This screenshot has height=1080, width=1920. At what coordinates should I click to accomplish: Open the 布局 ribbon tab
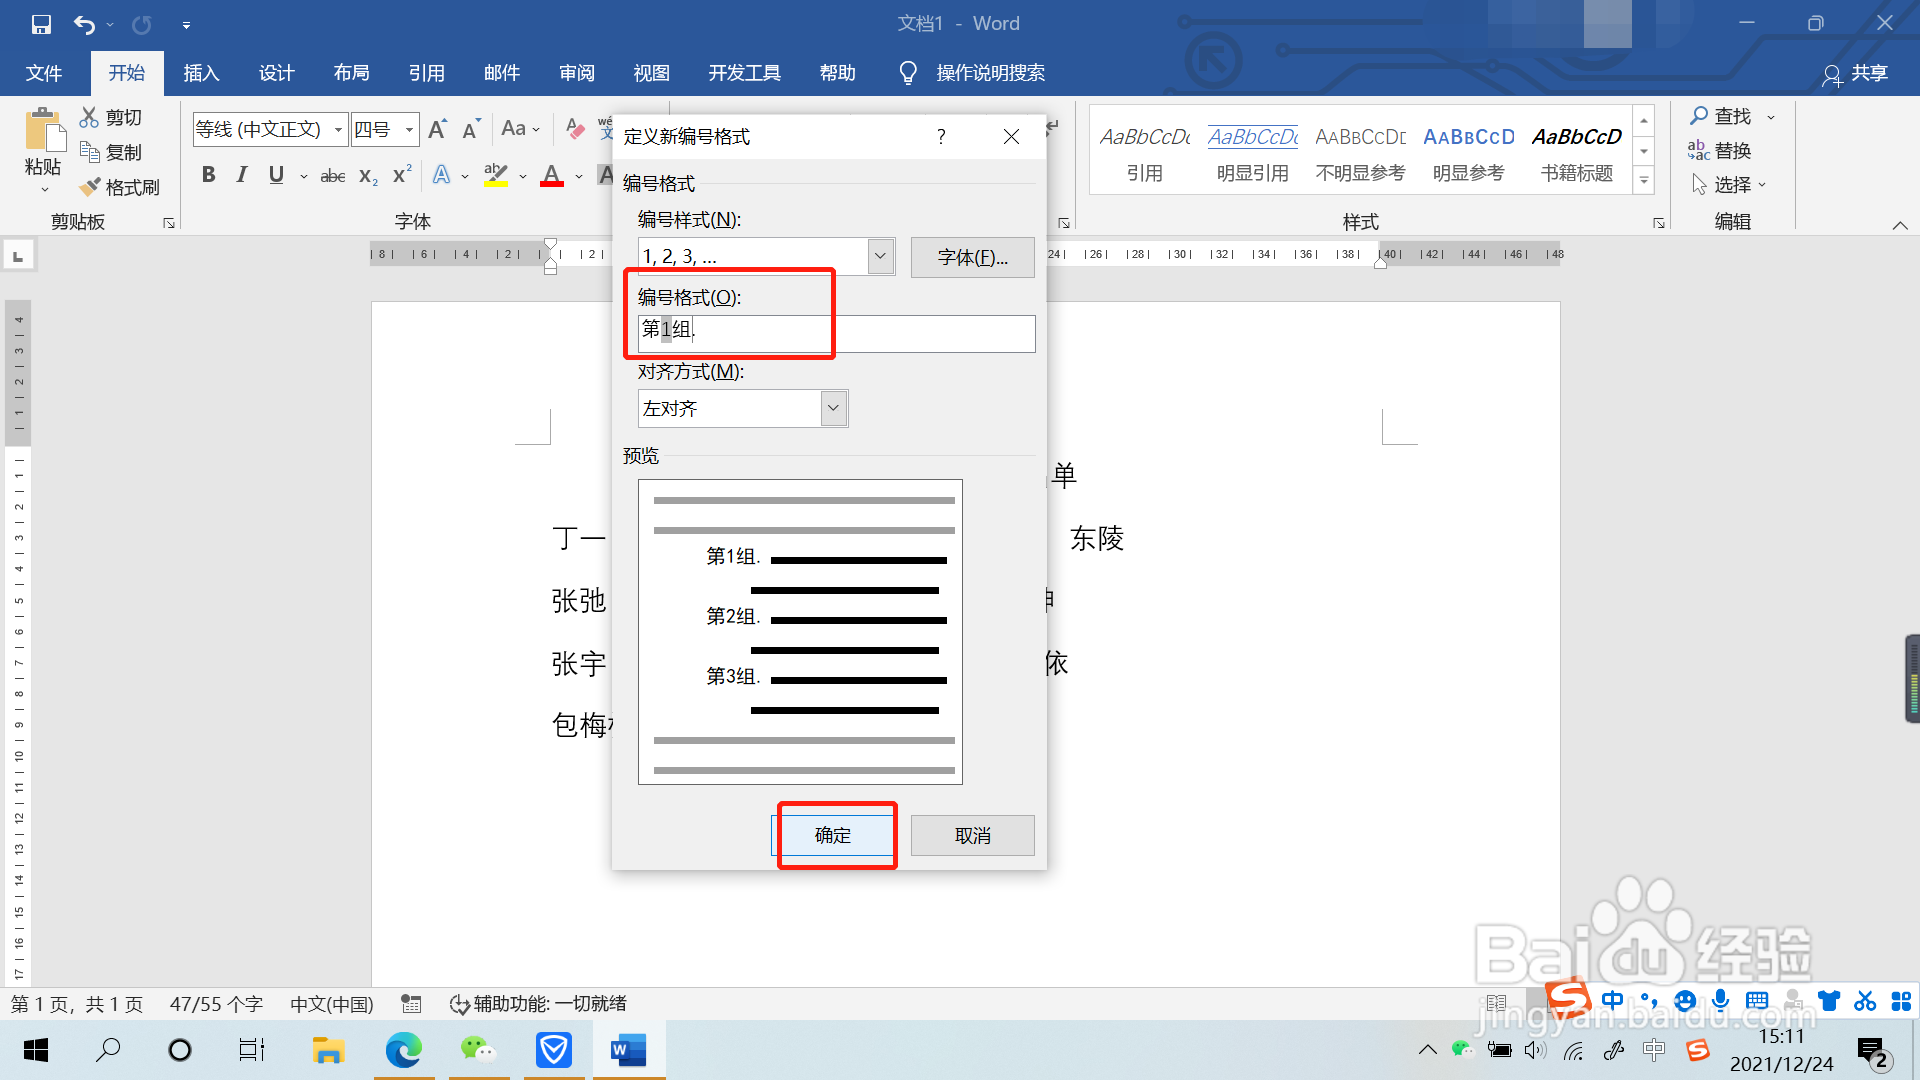coord(351,73)
